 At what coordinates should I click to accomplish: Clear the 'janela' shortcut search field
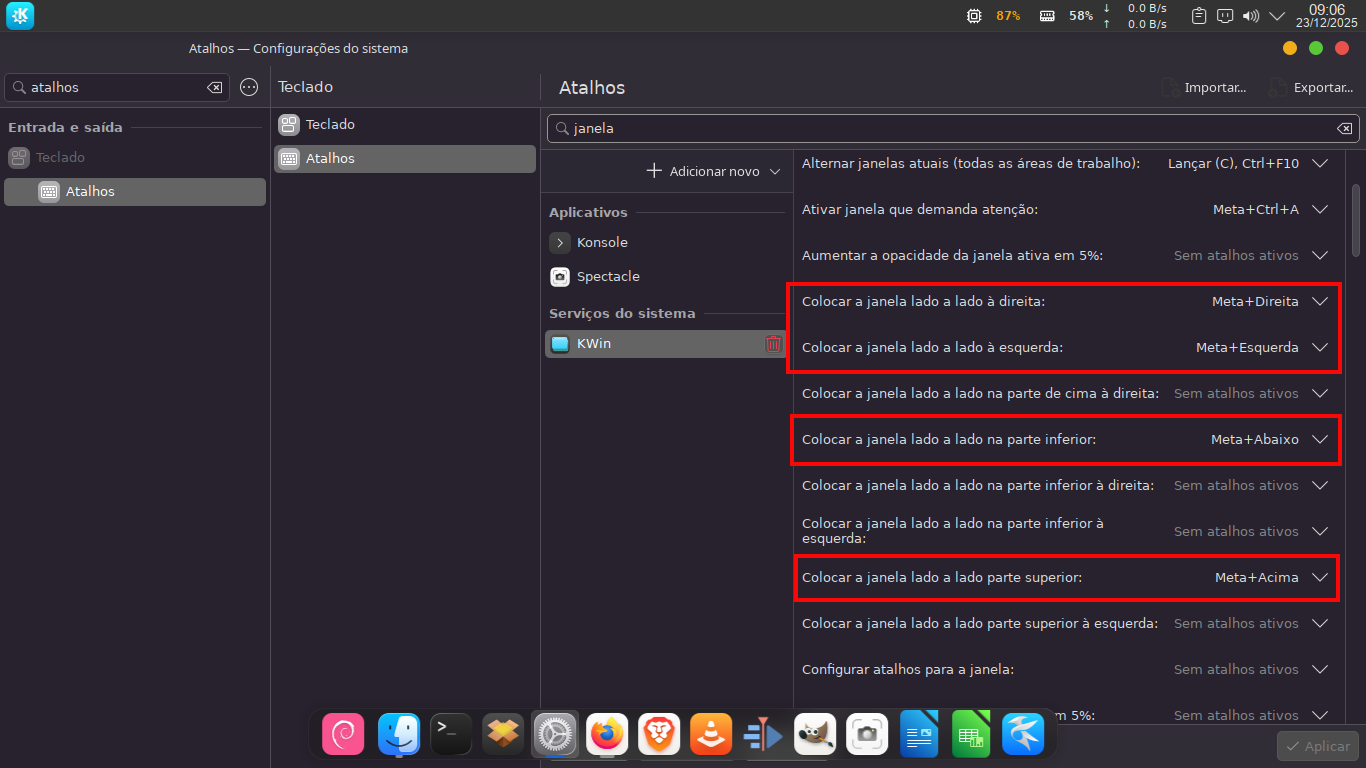click(x=1344, y=128)
